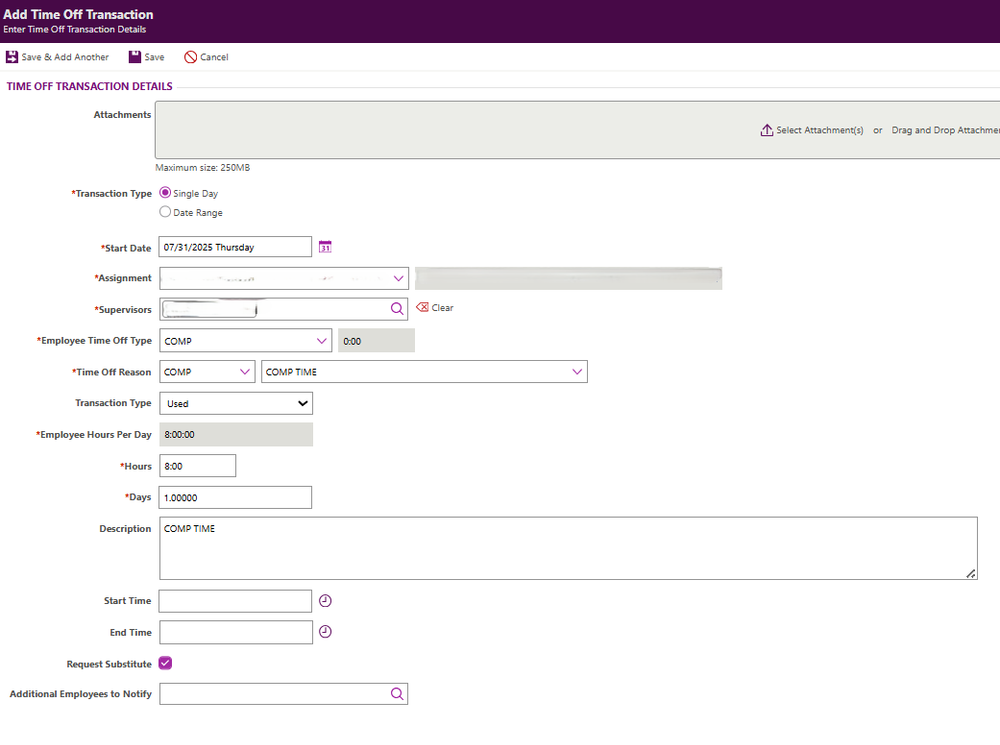Viewport: 1000px width, 745px height.
Task: Click the Assignment field label
Action: pos(123,278)
